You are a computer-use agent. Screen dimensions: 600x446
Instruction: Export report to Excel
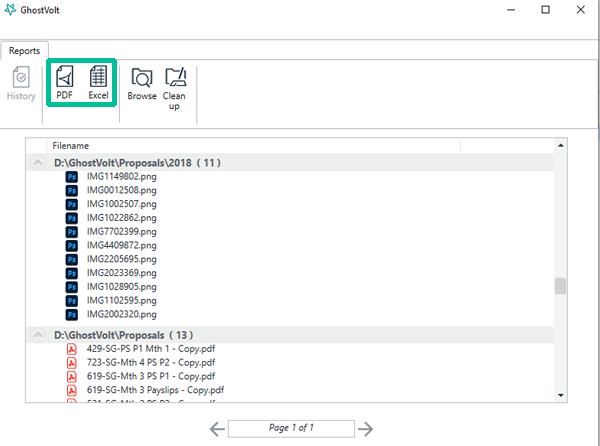coord(98,82)
